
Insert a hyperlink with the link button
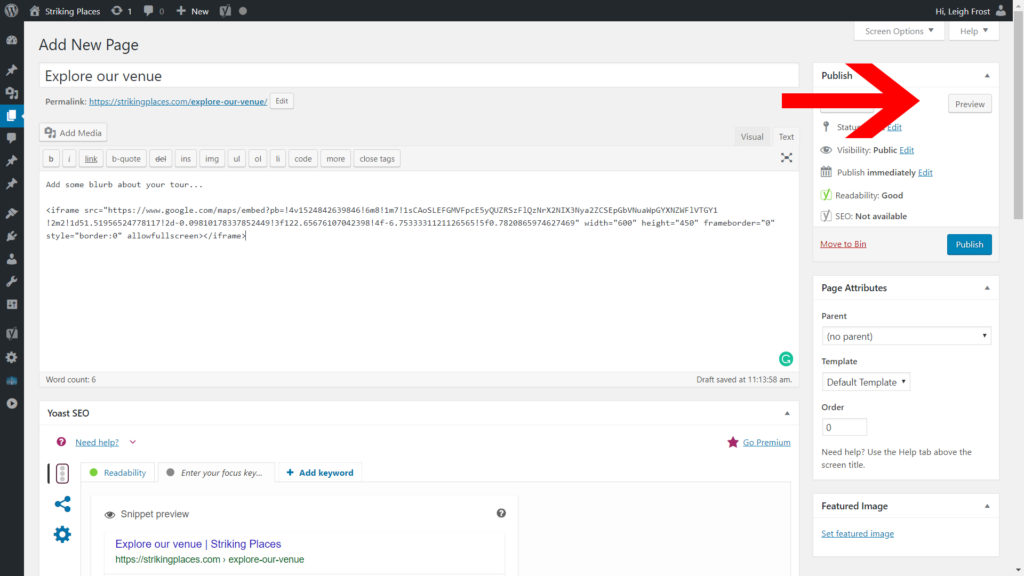[x=91, y=159]
